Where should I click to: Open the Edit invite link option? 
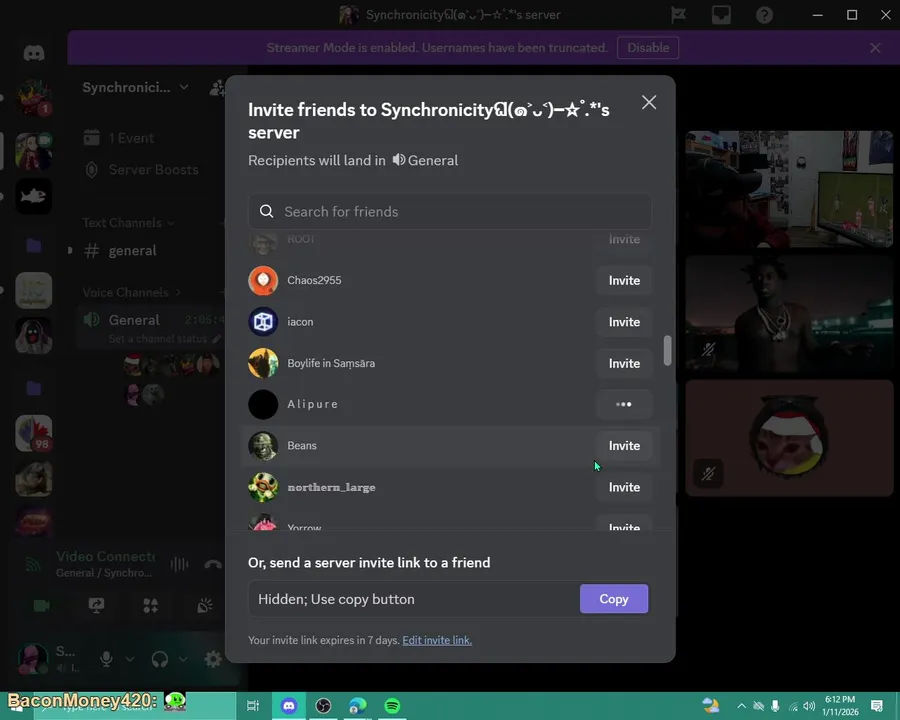pyautogui.click(x=437, y=640)
